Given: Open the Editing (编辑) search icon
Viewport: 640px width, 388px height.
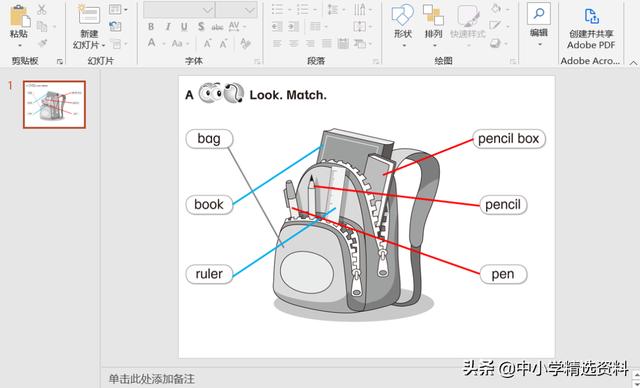Looking at the screenshot, I should point(539,14).
